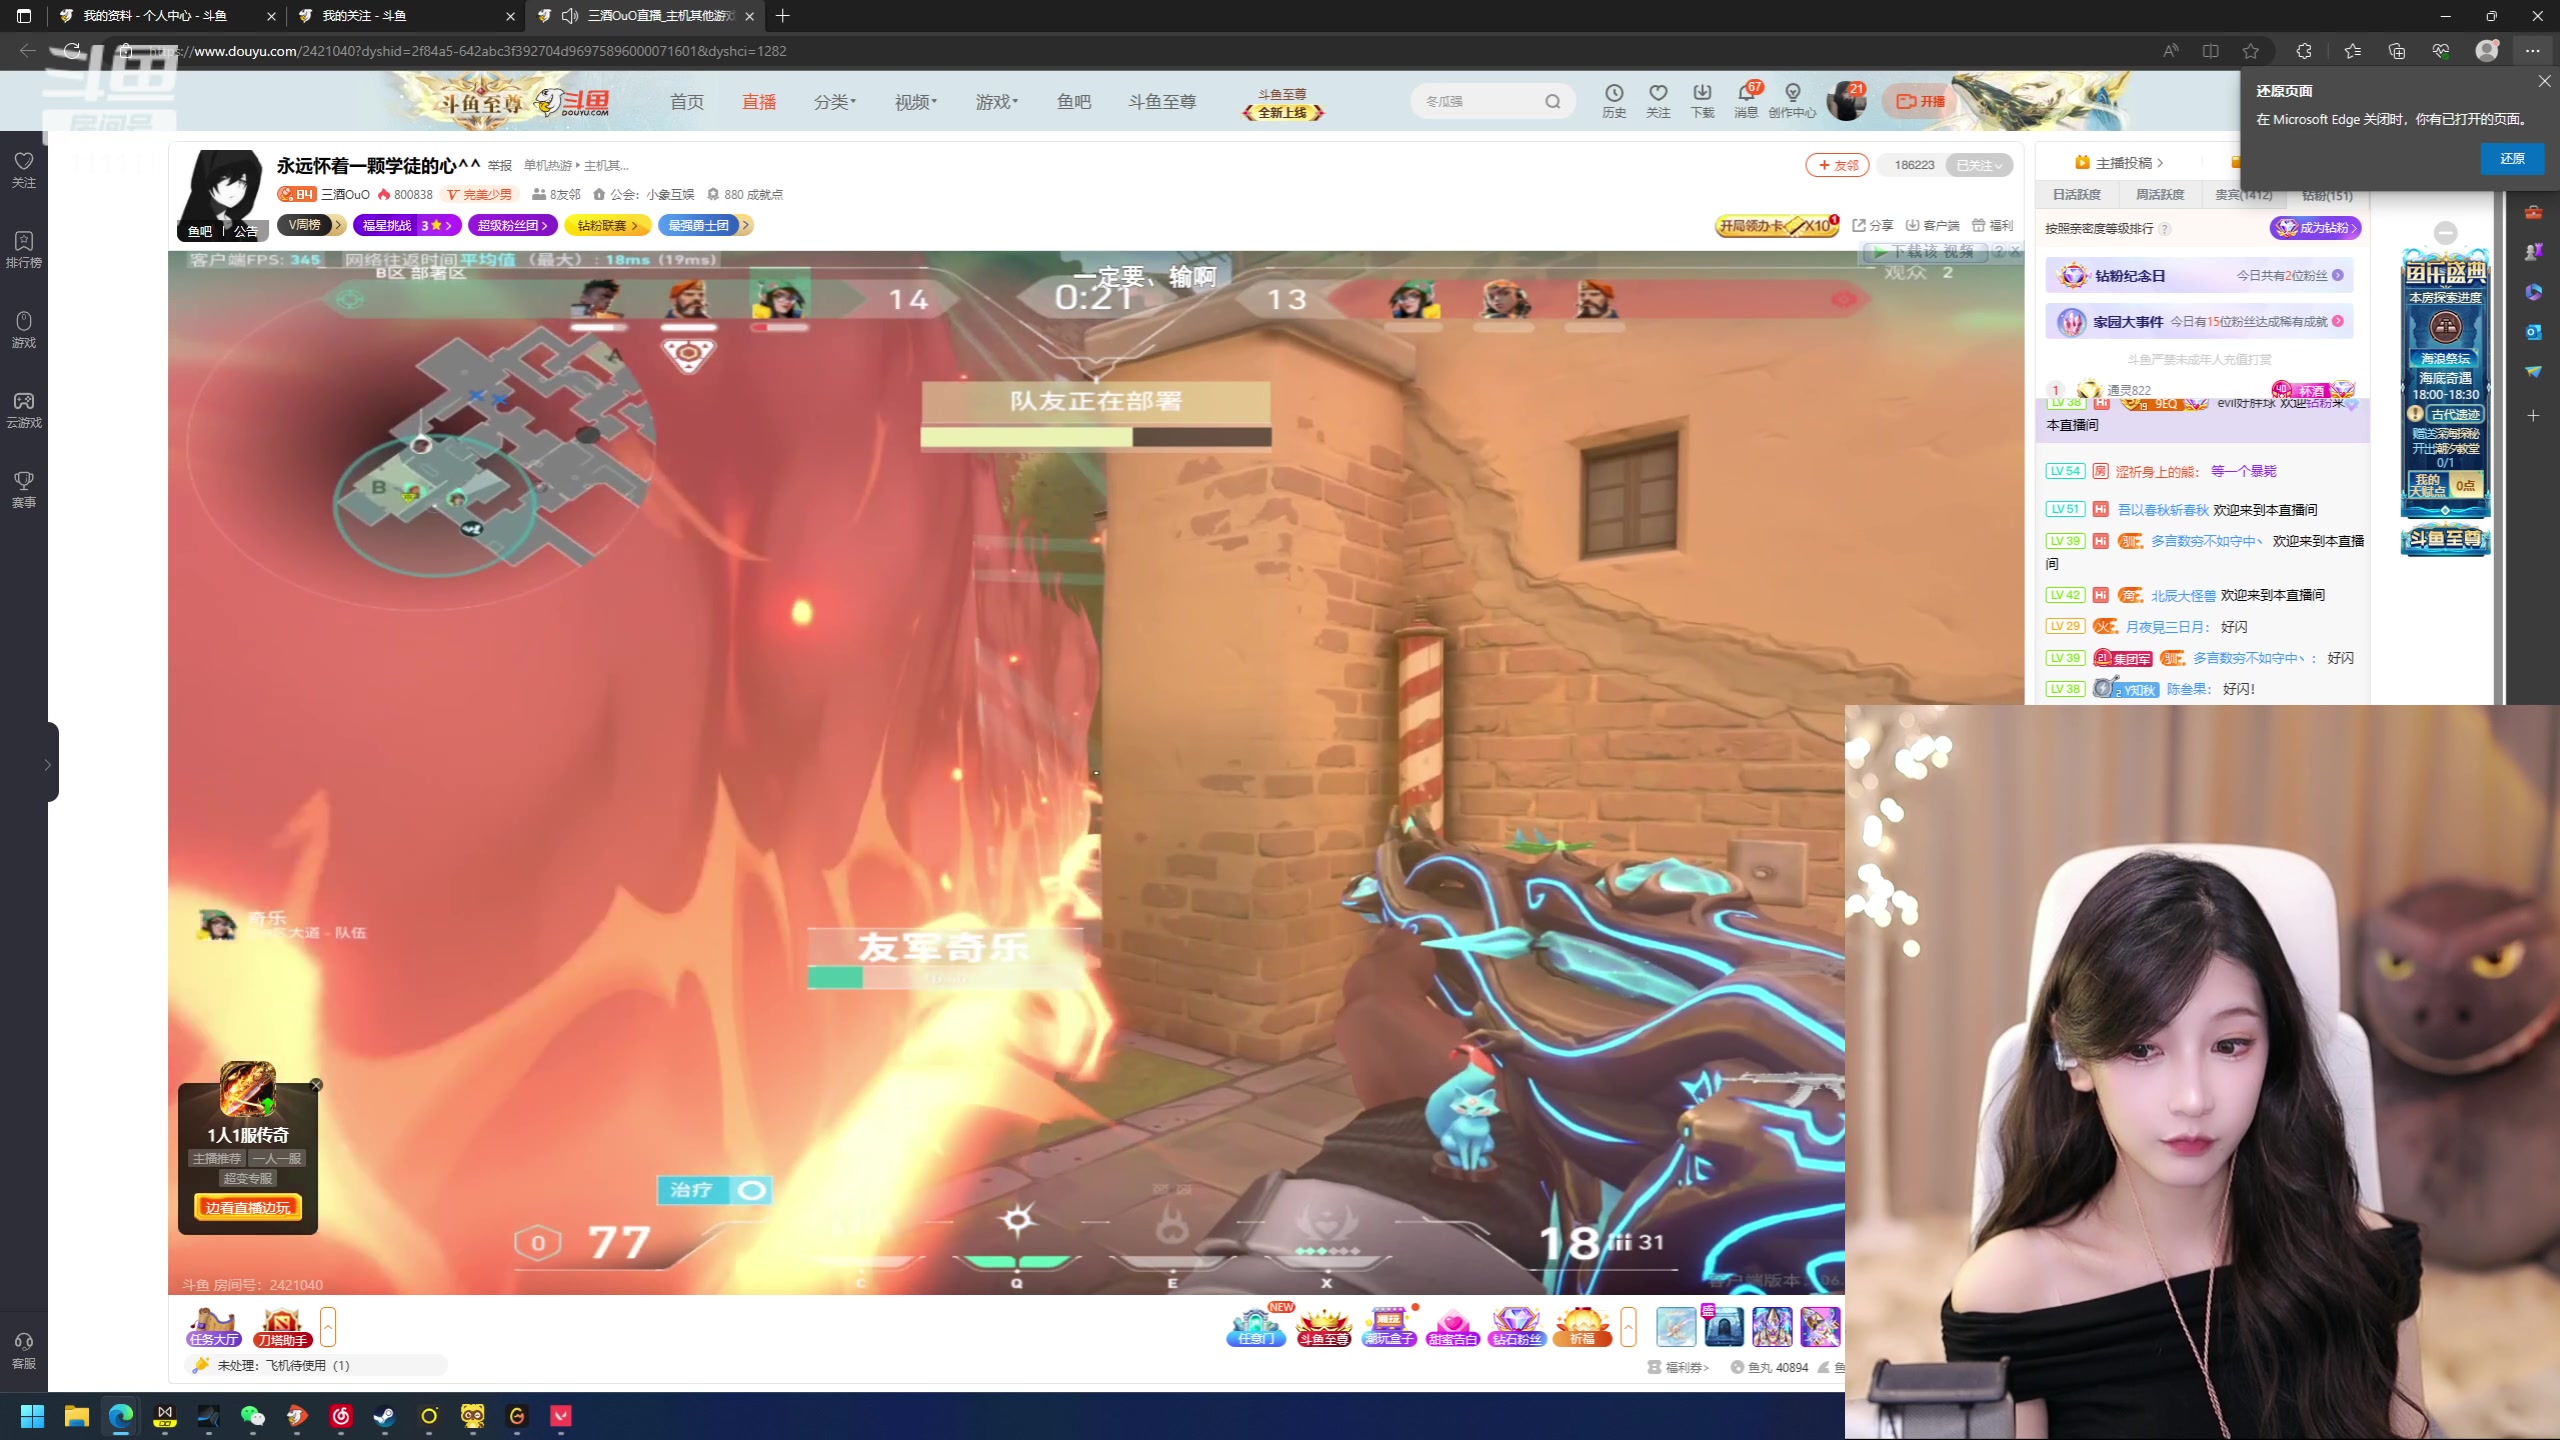
Task: Go to 鱼吧 in the nav
Action: 1074,101
